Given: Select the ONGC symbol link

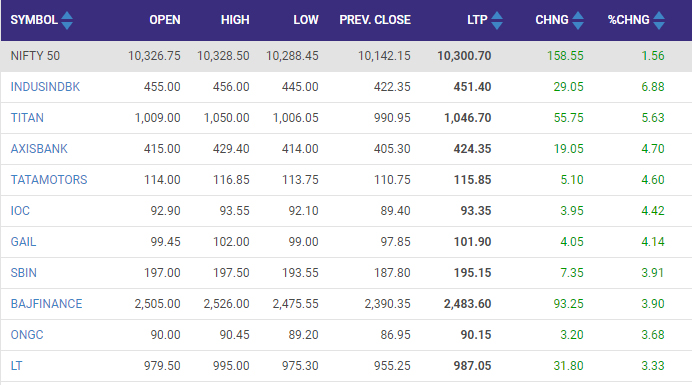Looking at the screenshot, I should point(27,334).
